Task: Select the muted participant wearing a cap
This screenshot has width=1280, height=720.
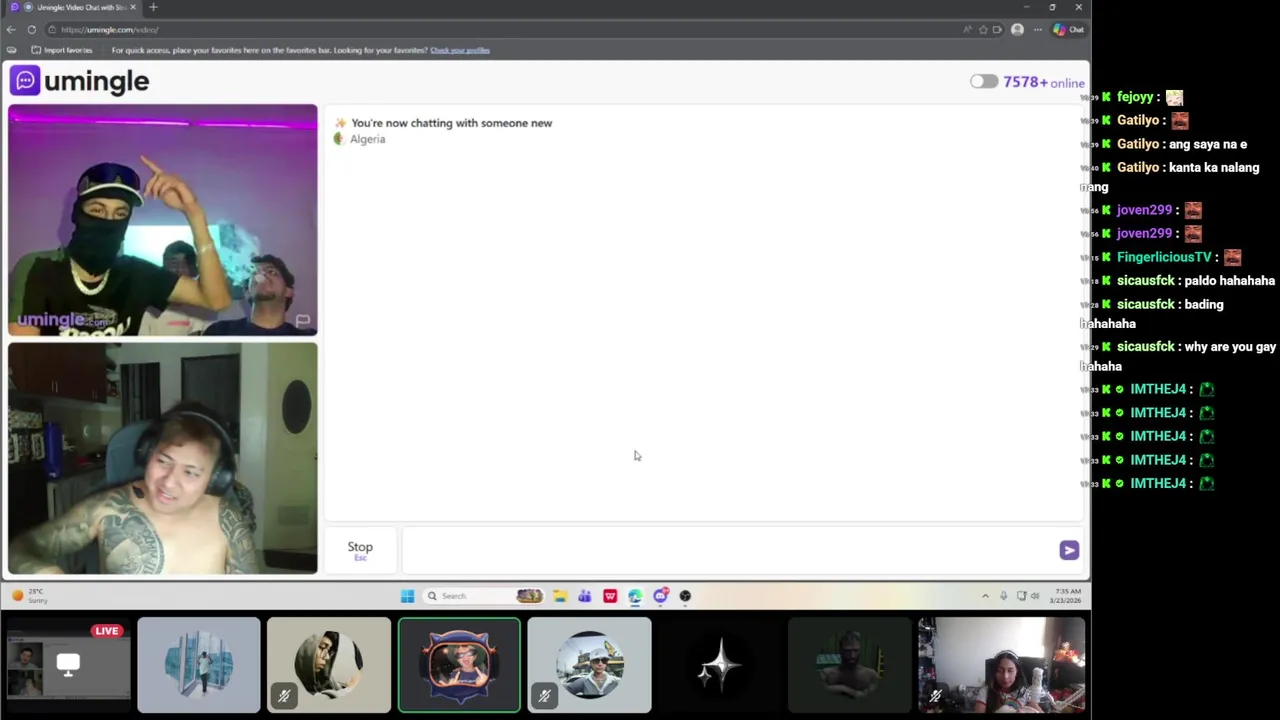Action: pyautogui.click(x=589, y=665)
